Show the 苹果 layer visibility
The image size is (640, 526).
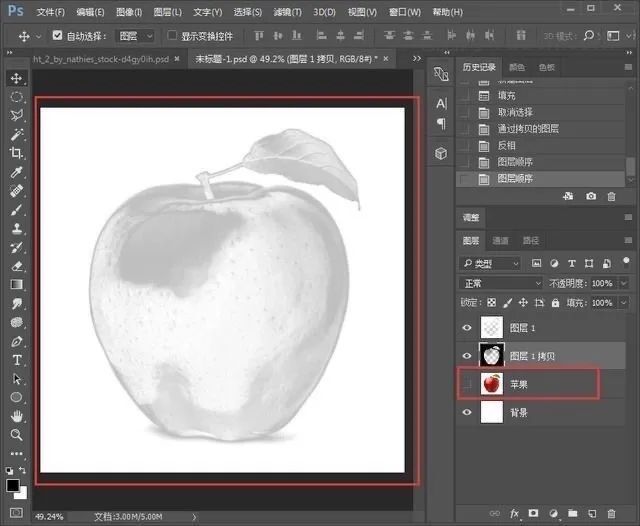(x=467, y=383)
